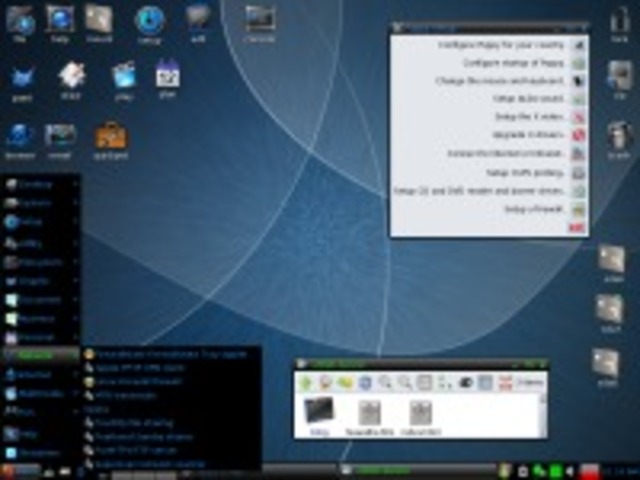Click the lock padlock desktop icon
640x480 pixels.
click(x=619, y=24)
